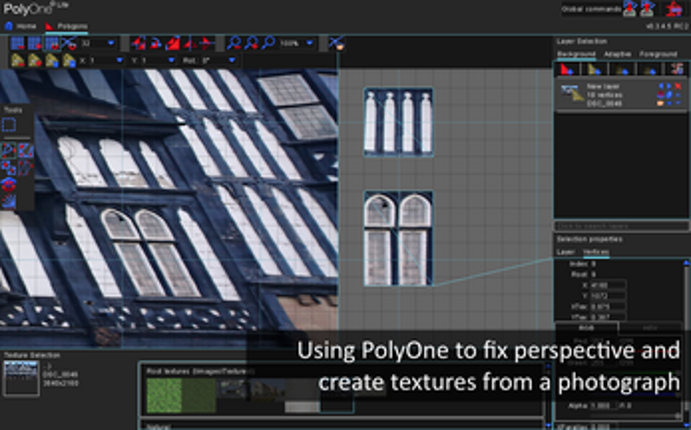Open the X value dropdown in toolbar
This screenshot has height=430, width=691.
pos(119,60)
